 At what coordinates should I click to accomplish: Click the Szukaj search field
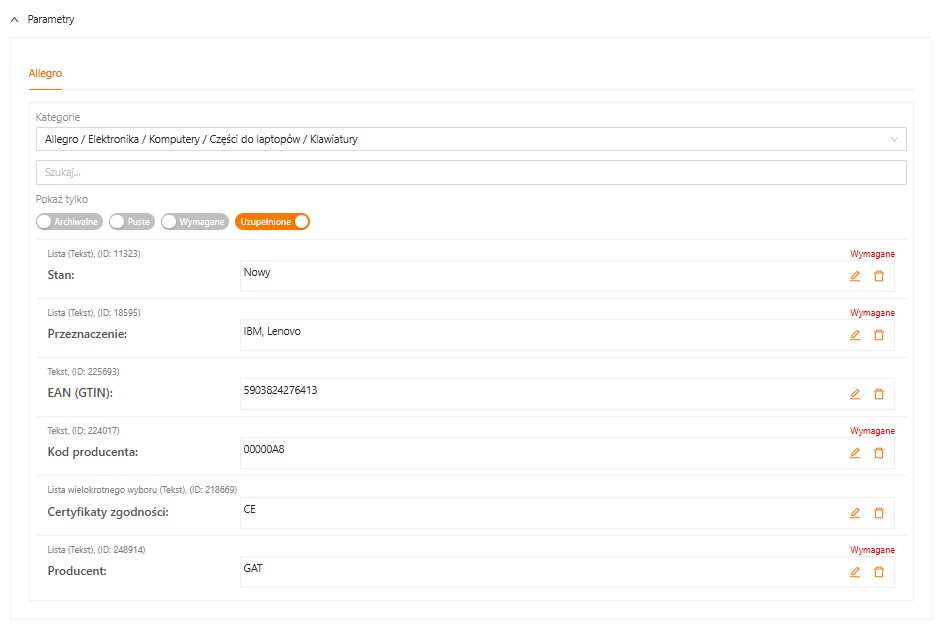pos(470,172)
